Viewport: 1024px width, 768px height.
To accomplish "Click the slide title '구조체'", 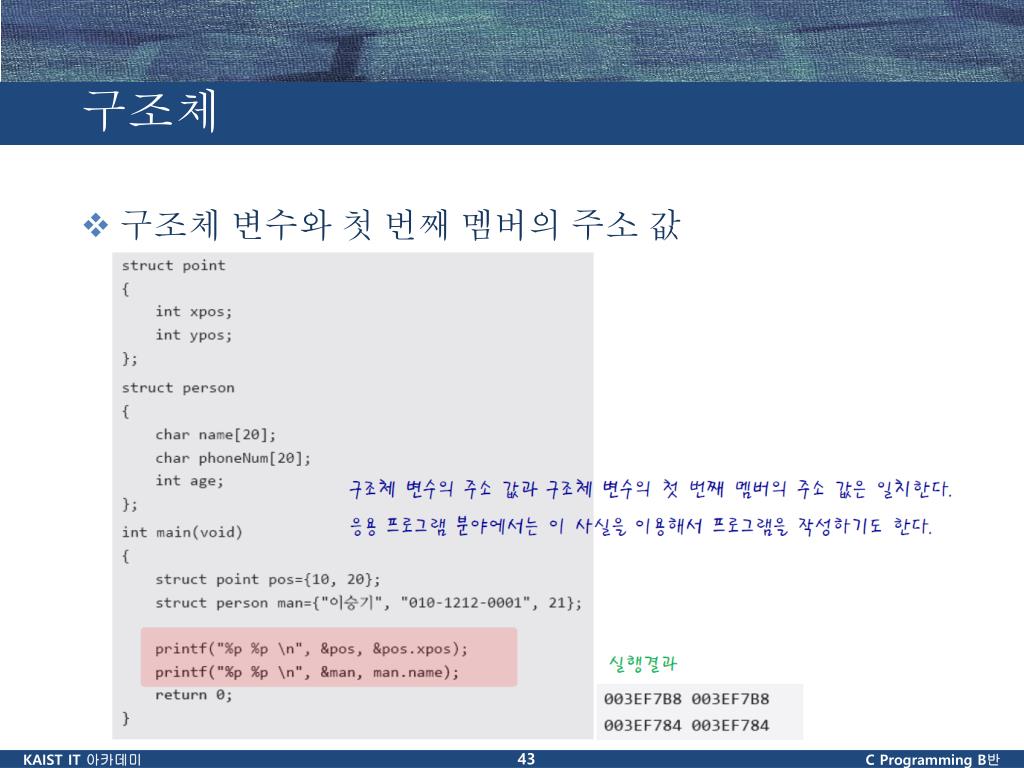I will coord(150,111).
